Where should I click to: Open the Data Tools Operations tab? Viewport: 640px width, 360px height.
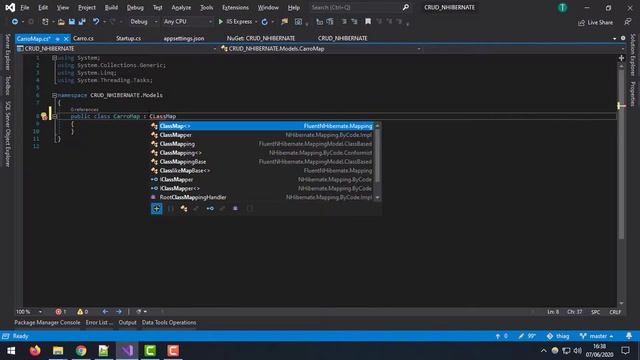coord(169,322)
